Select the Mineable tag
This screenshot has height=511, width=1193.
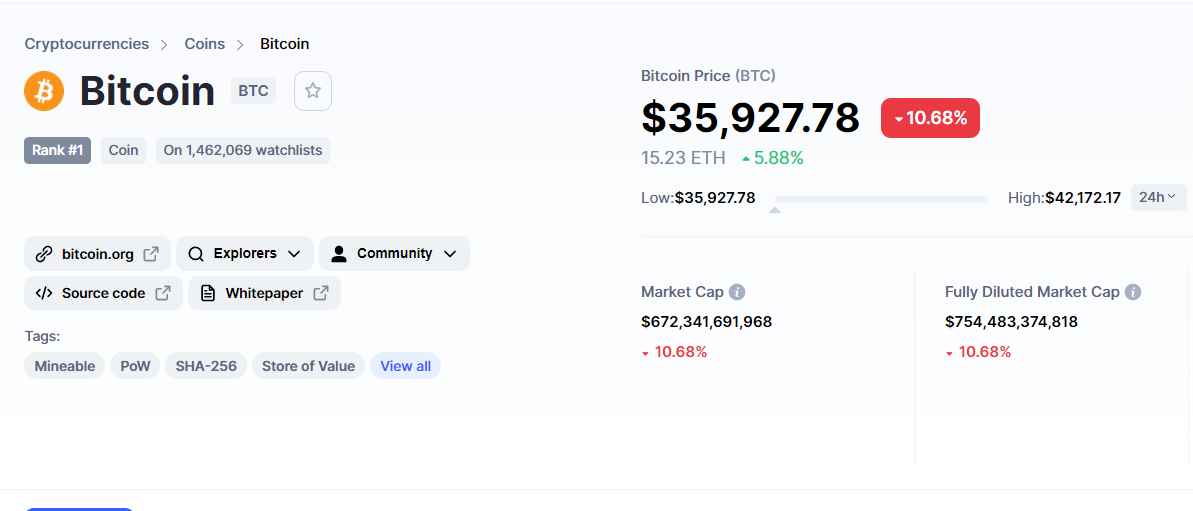coord(65,366)
